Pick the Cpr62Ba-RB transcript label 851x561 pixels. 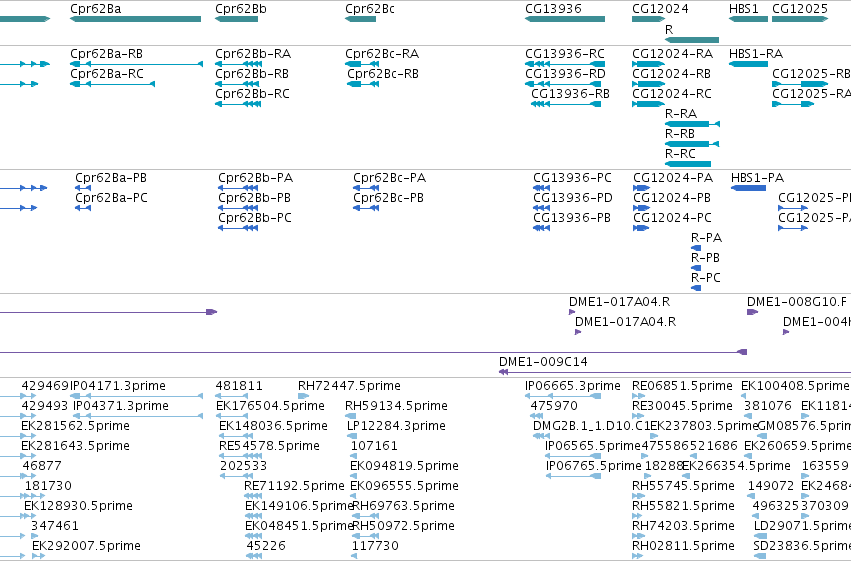106,54
